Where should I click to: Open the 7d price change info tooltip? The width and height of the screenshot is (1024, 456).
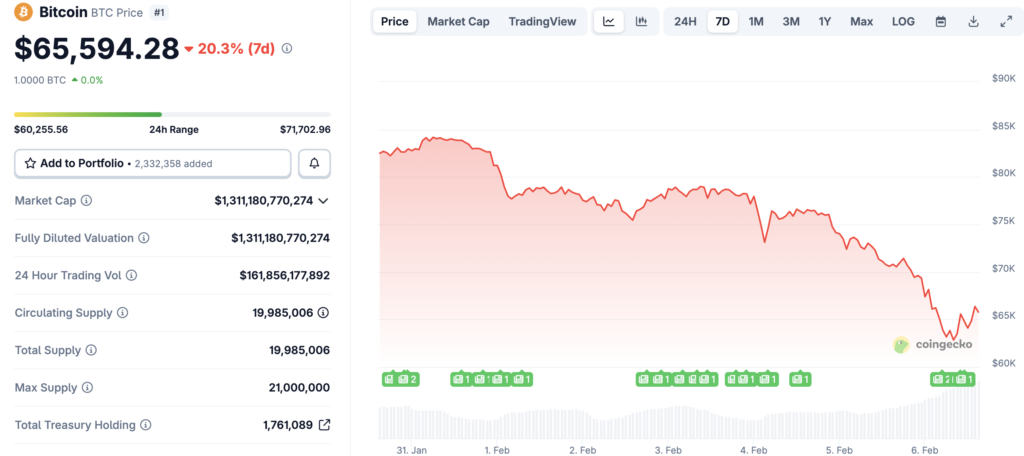click(288, 48)
